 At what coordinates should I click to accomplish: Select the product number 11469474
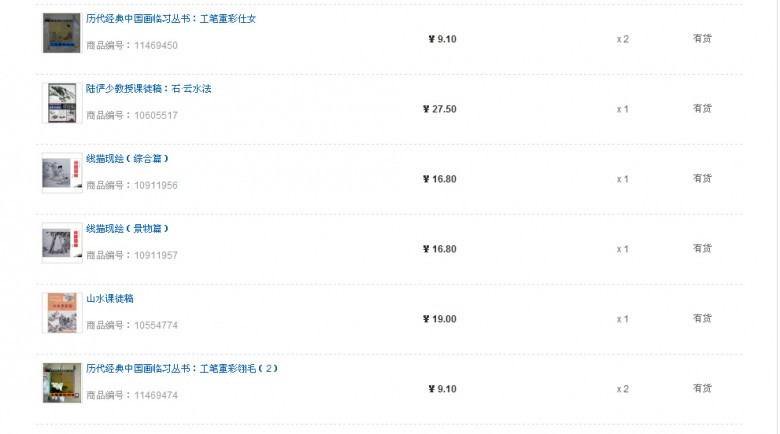(x=156, y=395)
